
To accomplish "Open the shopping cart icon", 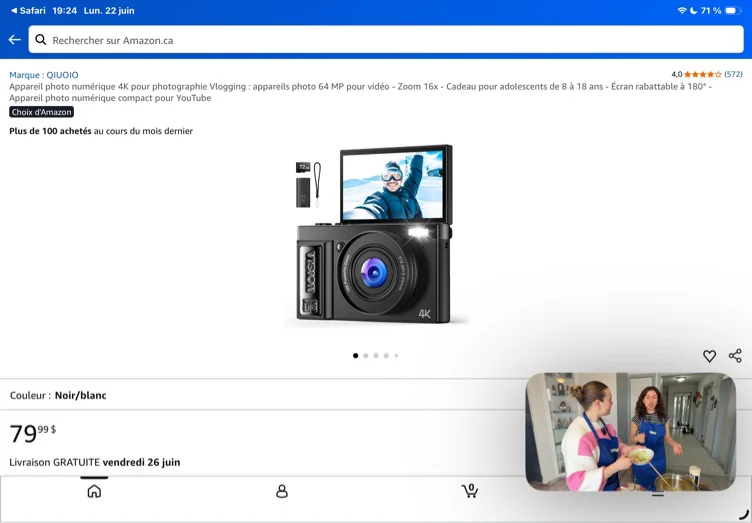I will (x=470, y=490).
